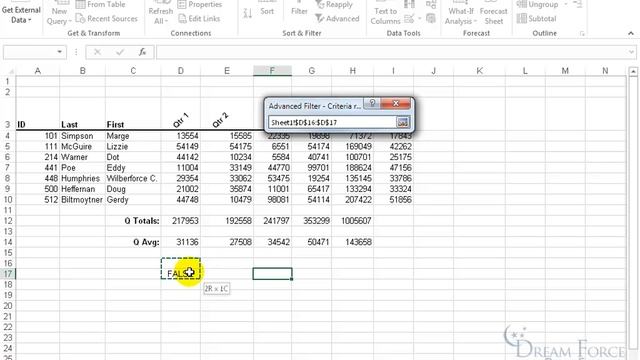Image resolution: width=640 pixels, height=360 pixels.
Task: Open the Data Validation dropdown arrow
Action: click(419, 18)
